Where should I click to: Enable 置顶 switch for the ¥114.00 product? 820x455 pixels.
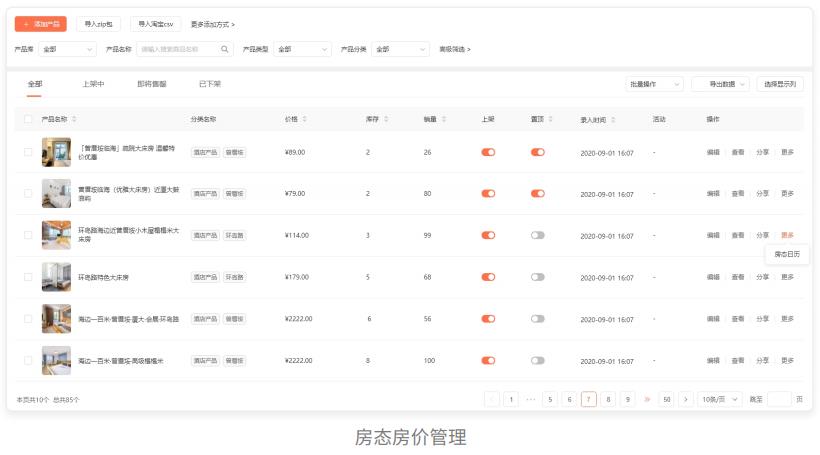(x=538, y=235)
